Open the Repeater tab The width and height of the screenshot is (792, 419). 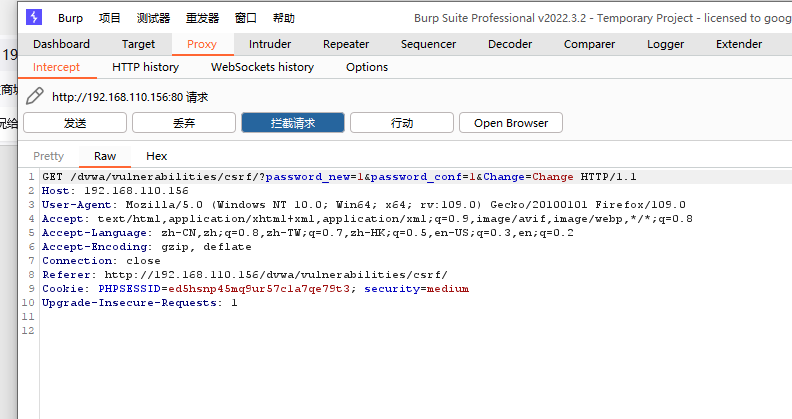pyautogui.click(x=346, y=44)
